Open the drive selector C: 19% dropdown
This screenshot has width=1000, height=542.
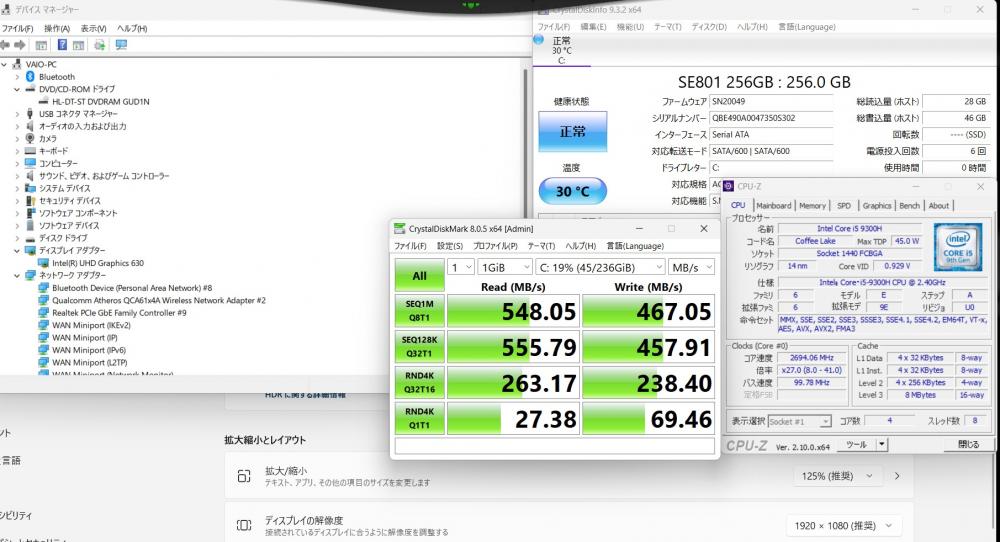click(x=600, y=267)
